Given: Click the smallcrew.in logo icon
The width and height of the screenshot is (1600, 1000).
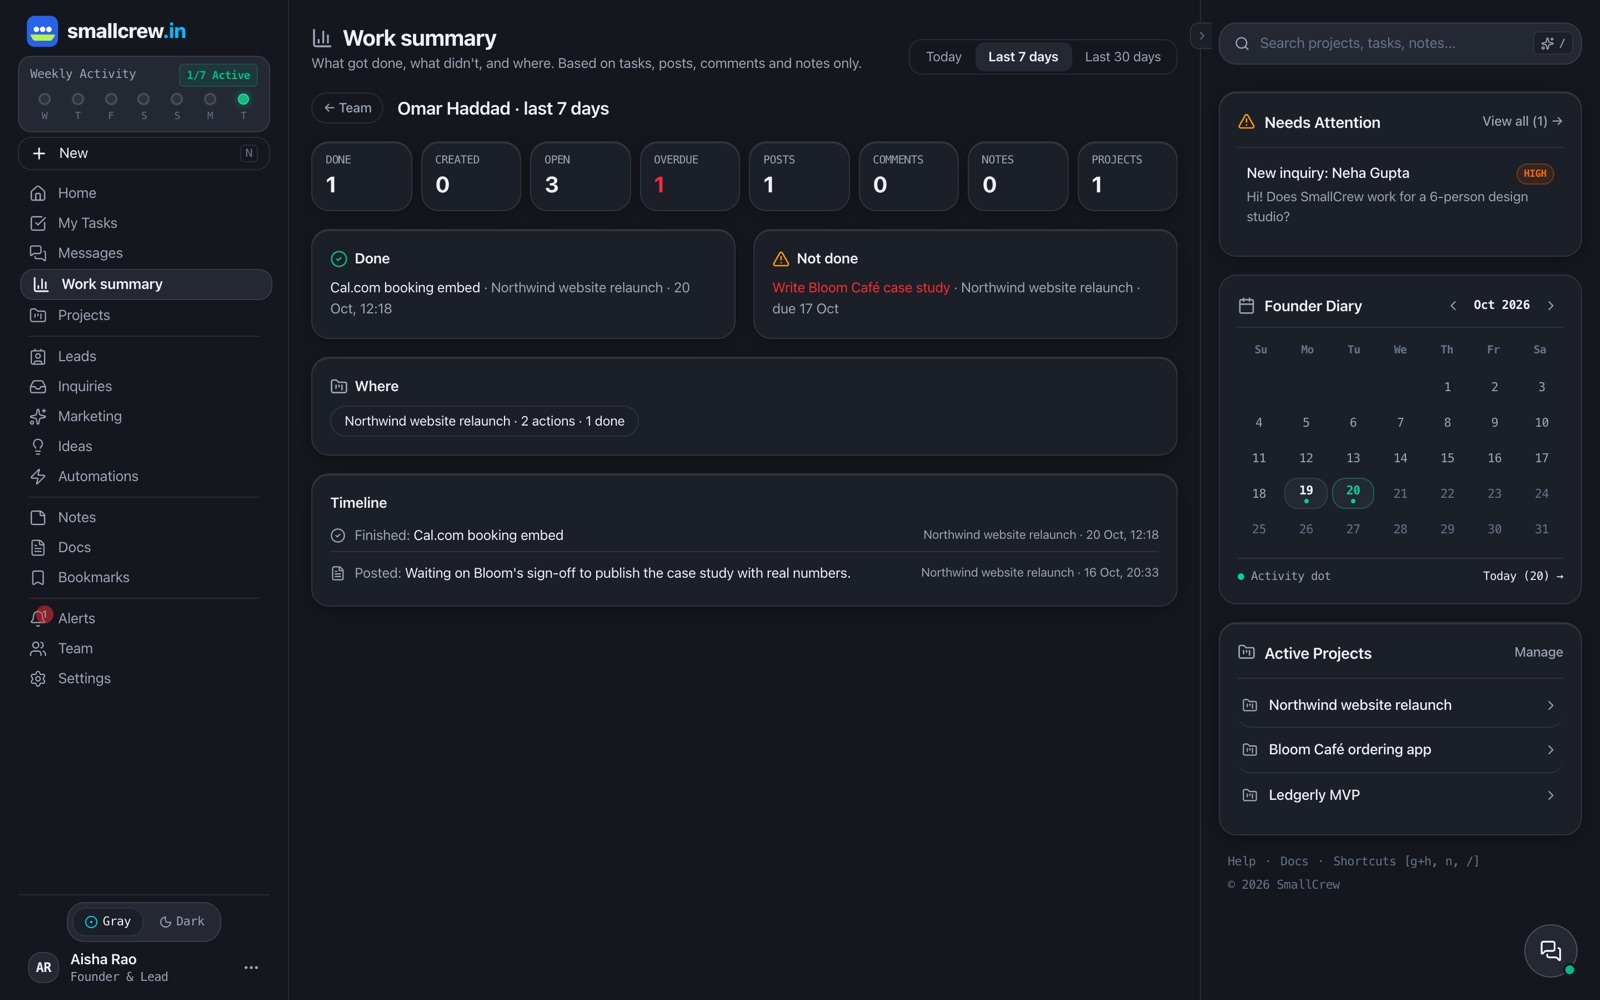Looking at the screenshot, I should click(42, 31).
